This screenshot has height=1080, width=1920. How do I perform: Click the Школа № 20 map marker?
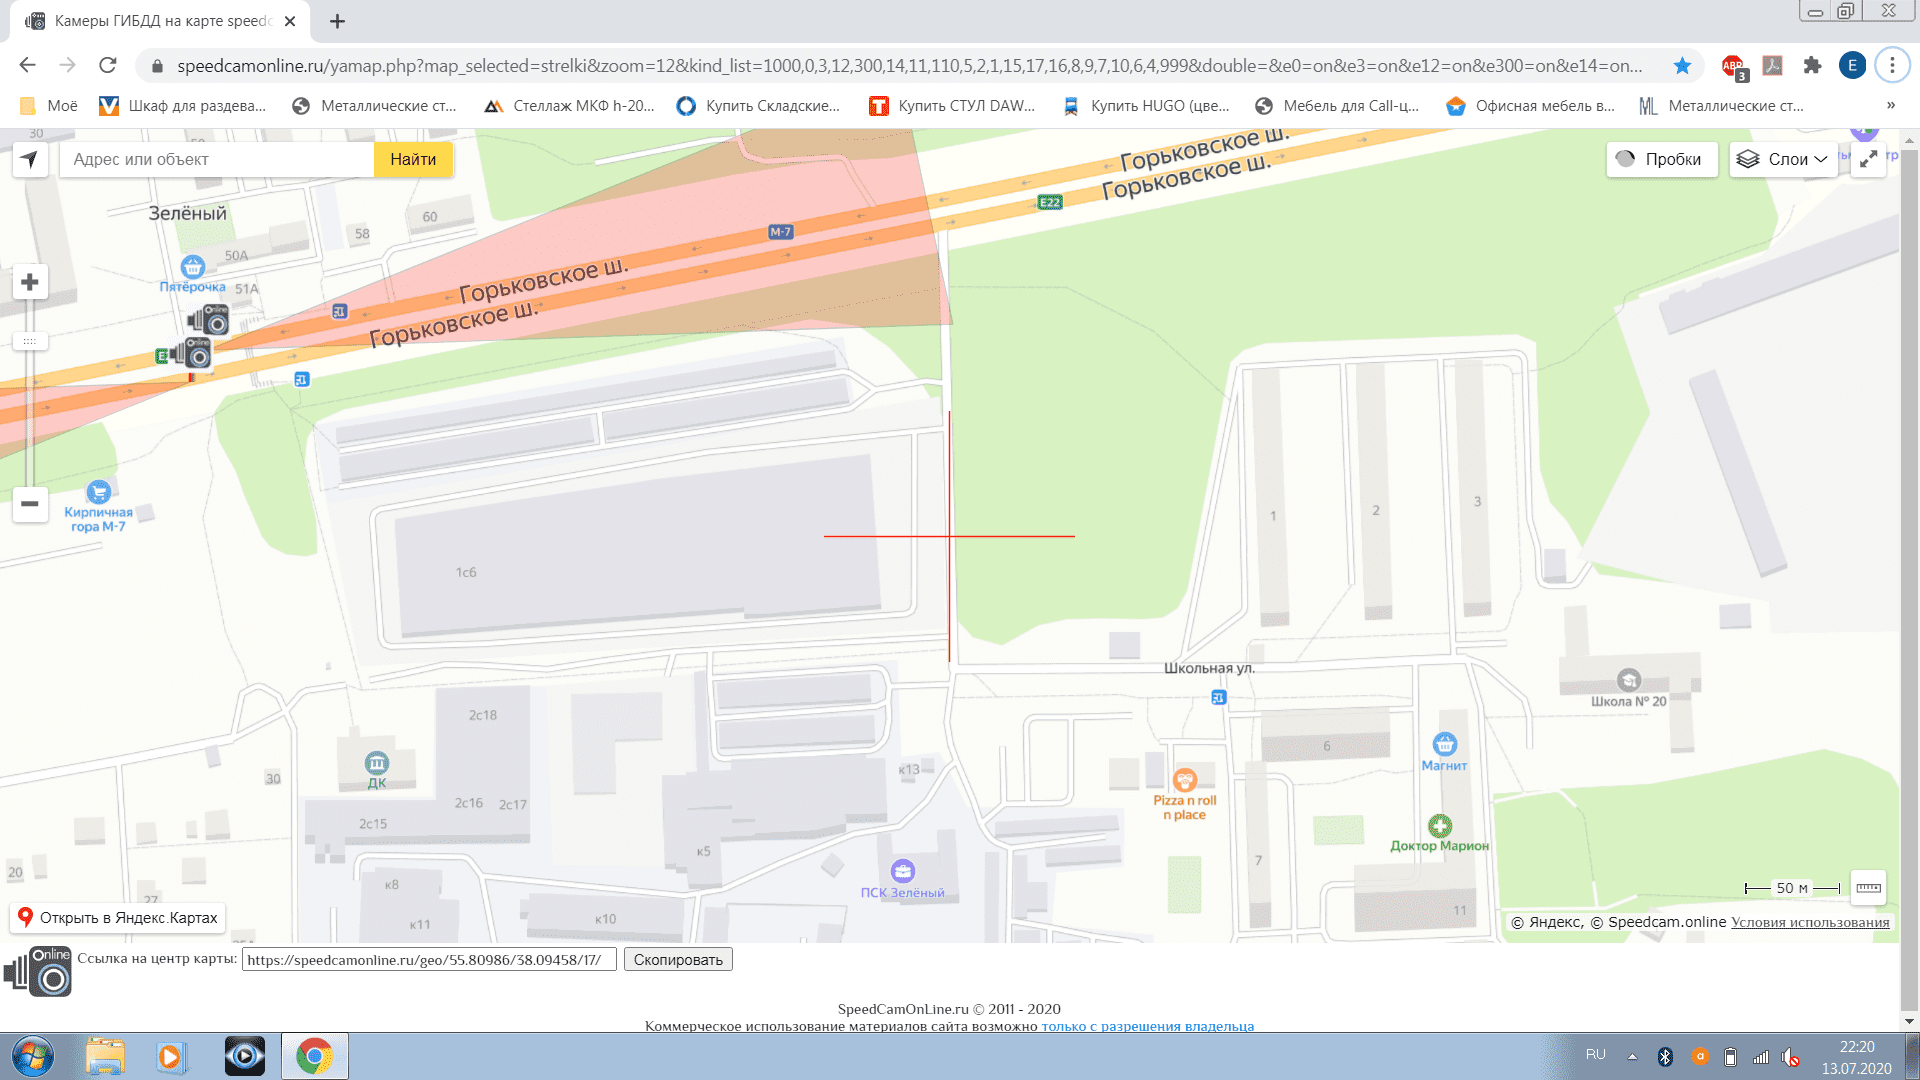pos(1629,681)
